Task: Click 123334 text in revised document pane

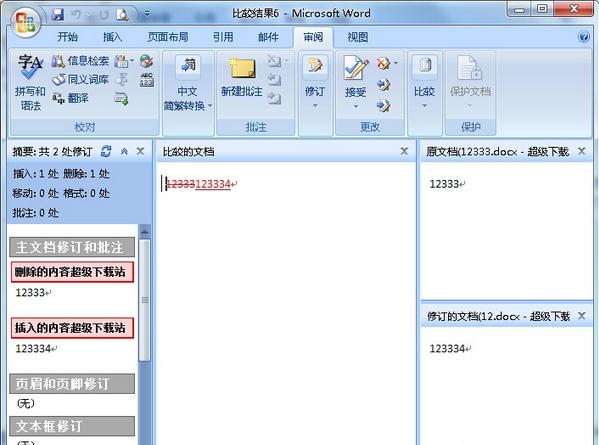Action: pyautogui.click(x=447, y=348)
